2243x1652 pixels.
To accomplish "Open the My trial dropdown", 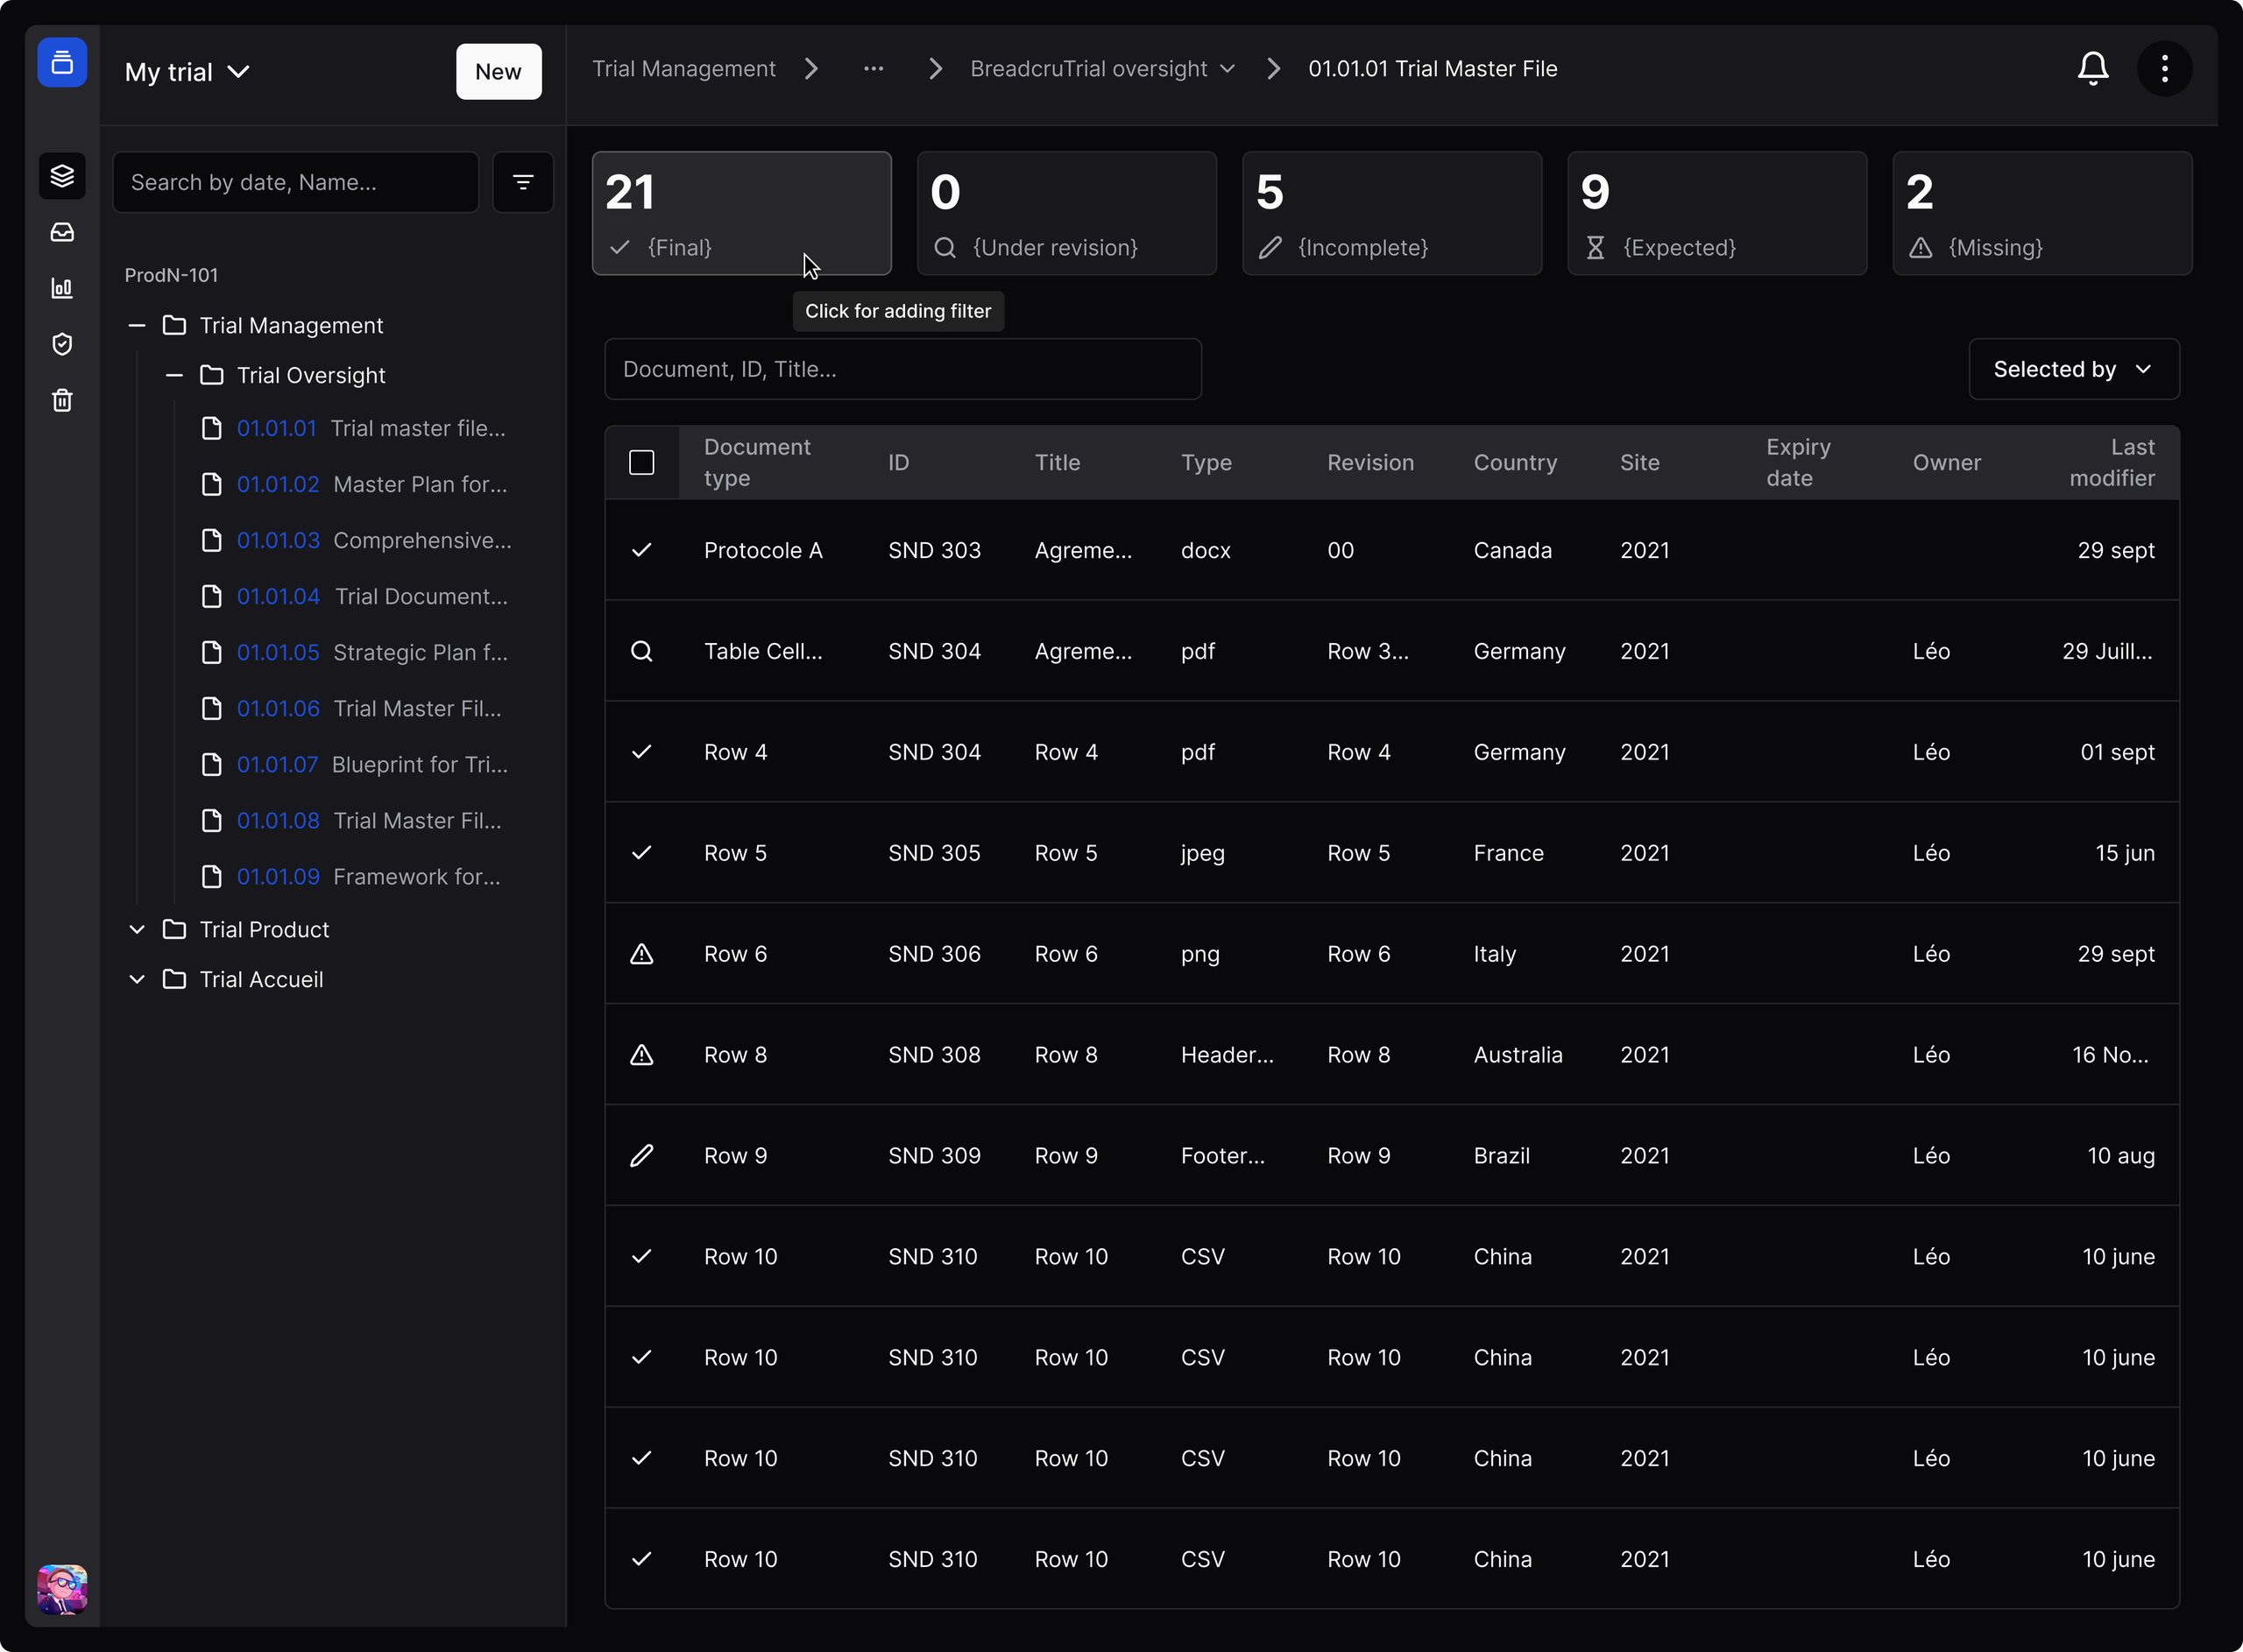I will (187, 72).
